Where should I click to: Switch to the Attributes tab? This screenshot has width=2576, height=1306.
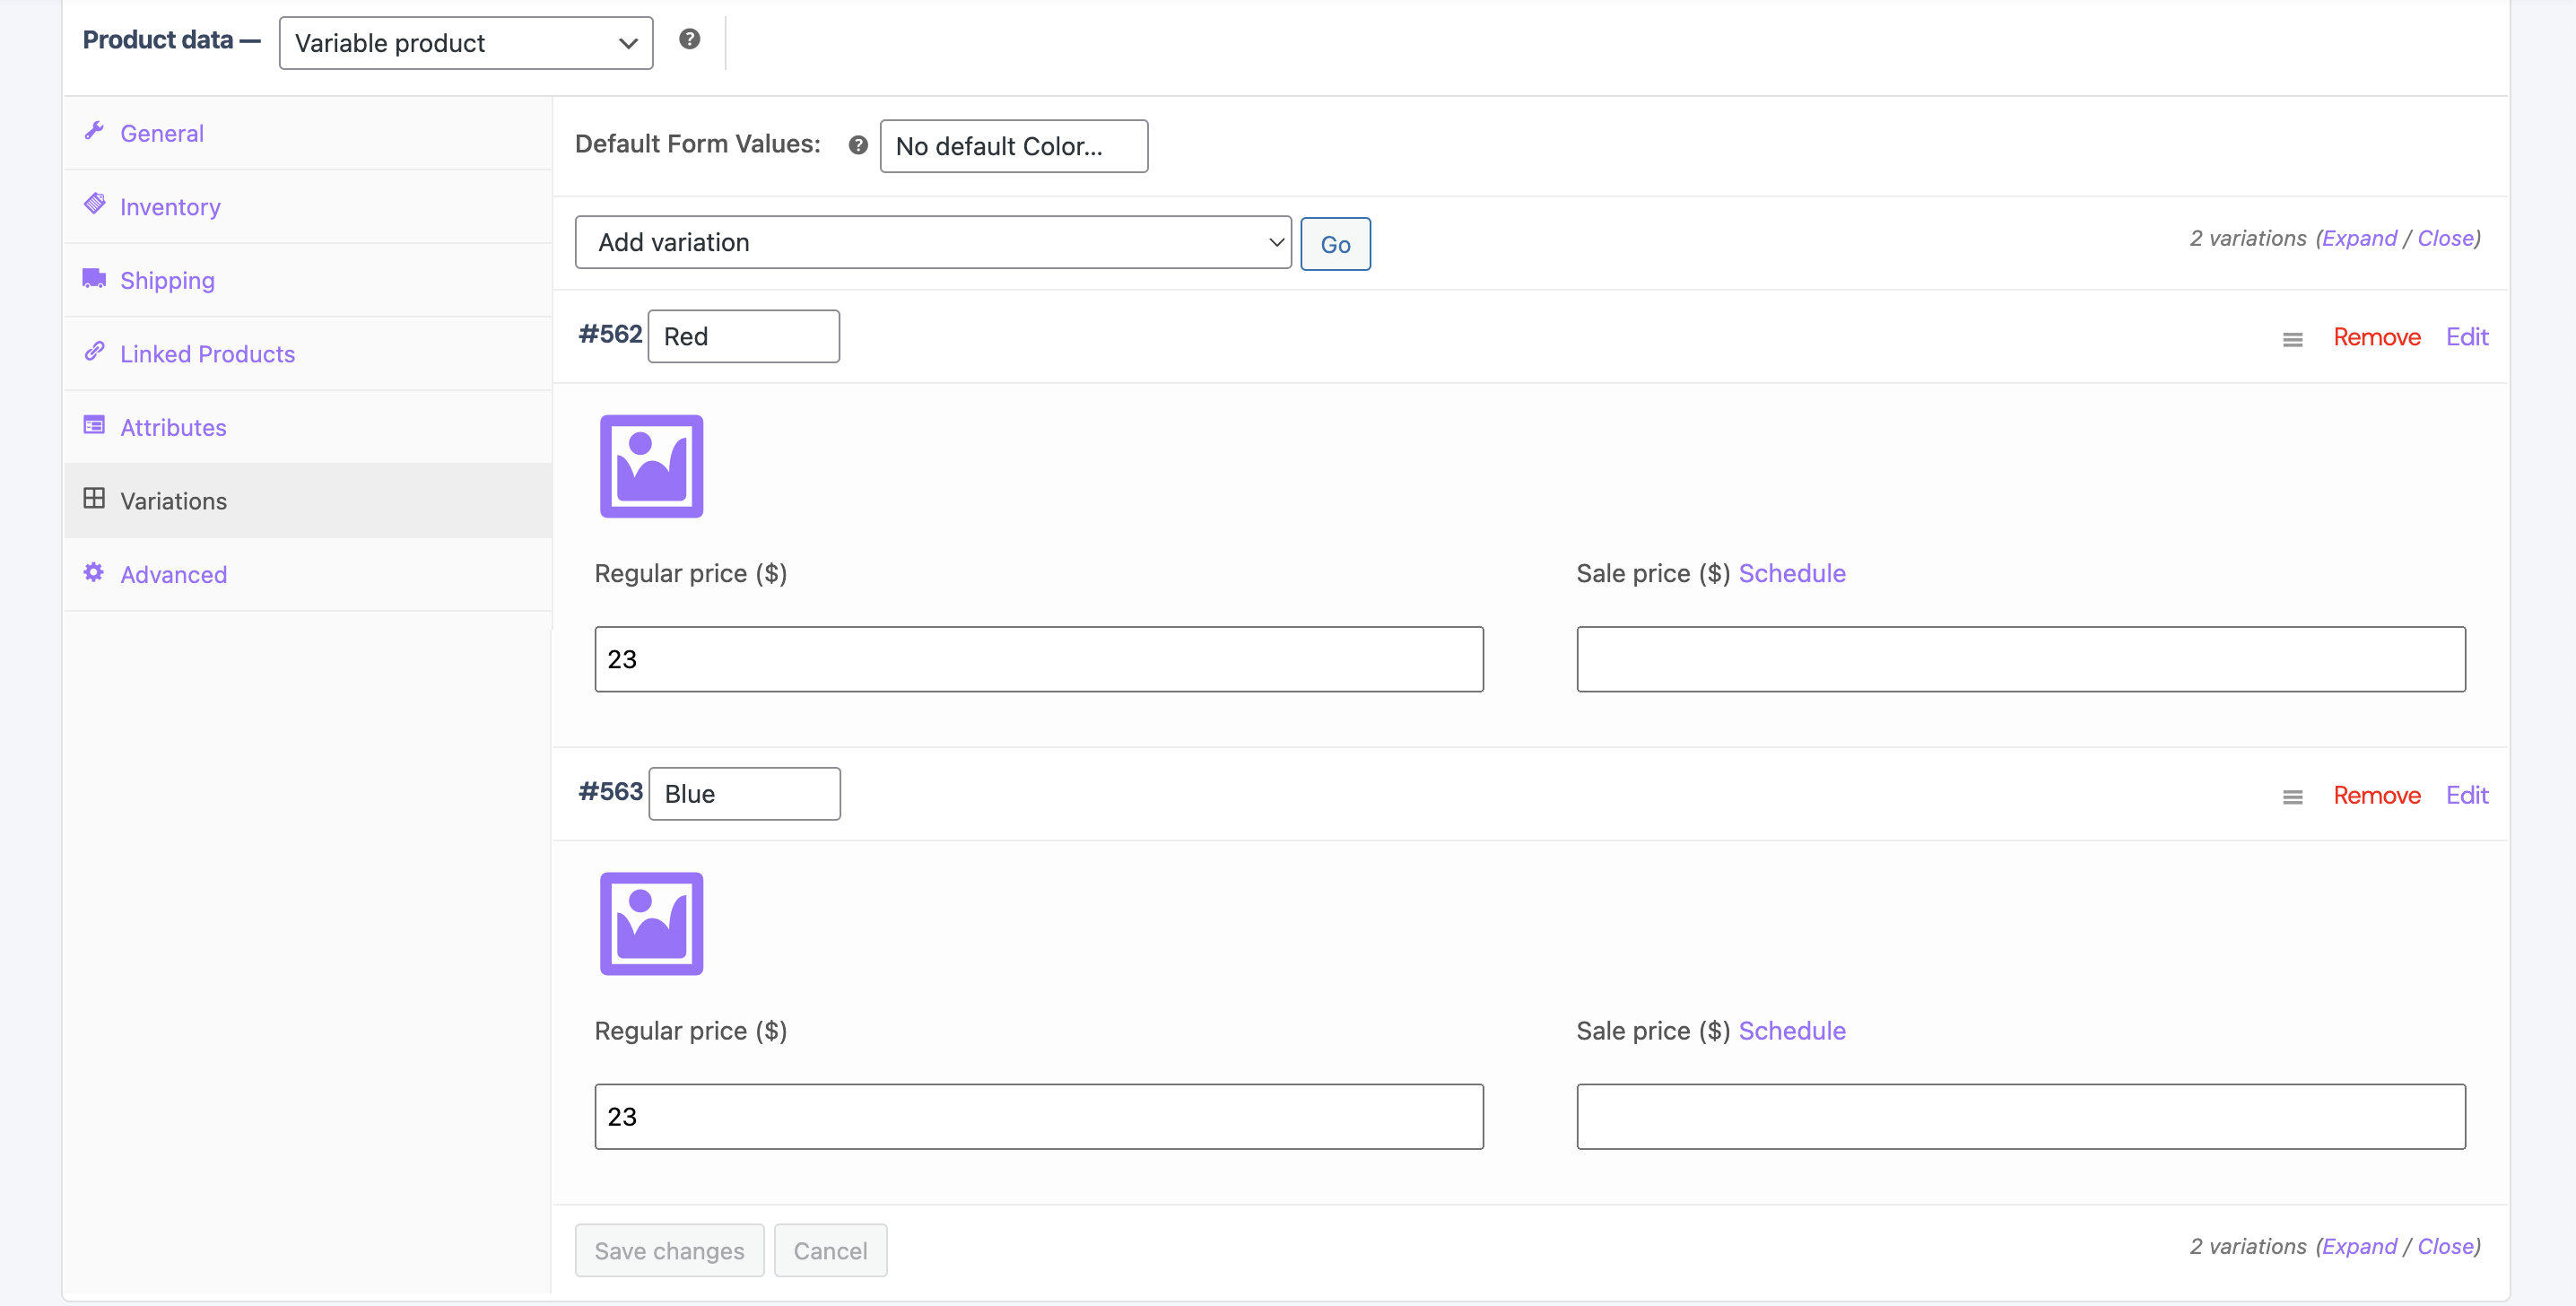point(308,427)
